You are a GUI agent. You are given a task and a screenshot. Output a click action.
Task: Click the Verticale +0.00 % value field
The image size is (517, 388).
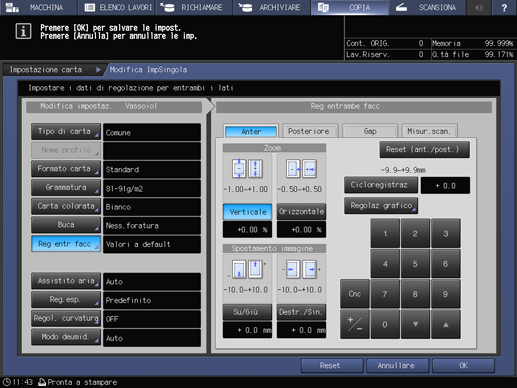(247, 230)
